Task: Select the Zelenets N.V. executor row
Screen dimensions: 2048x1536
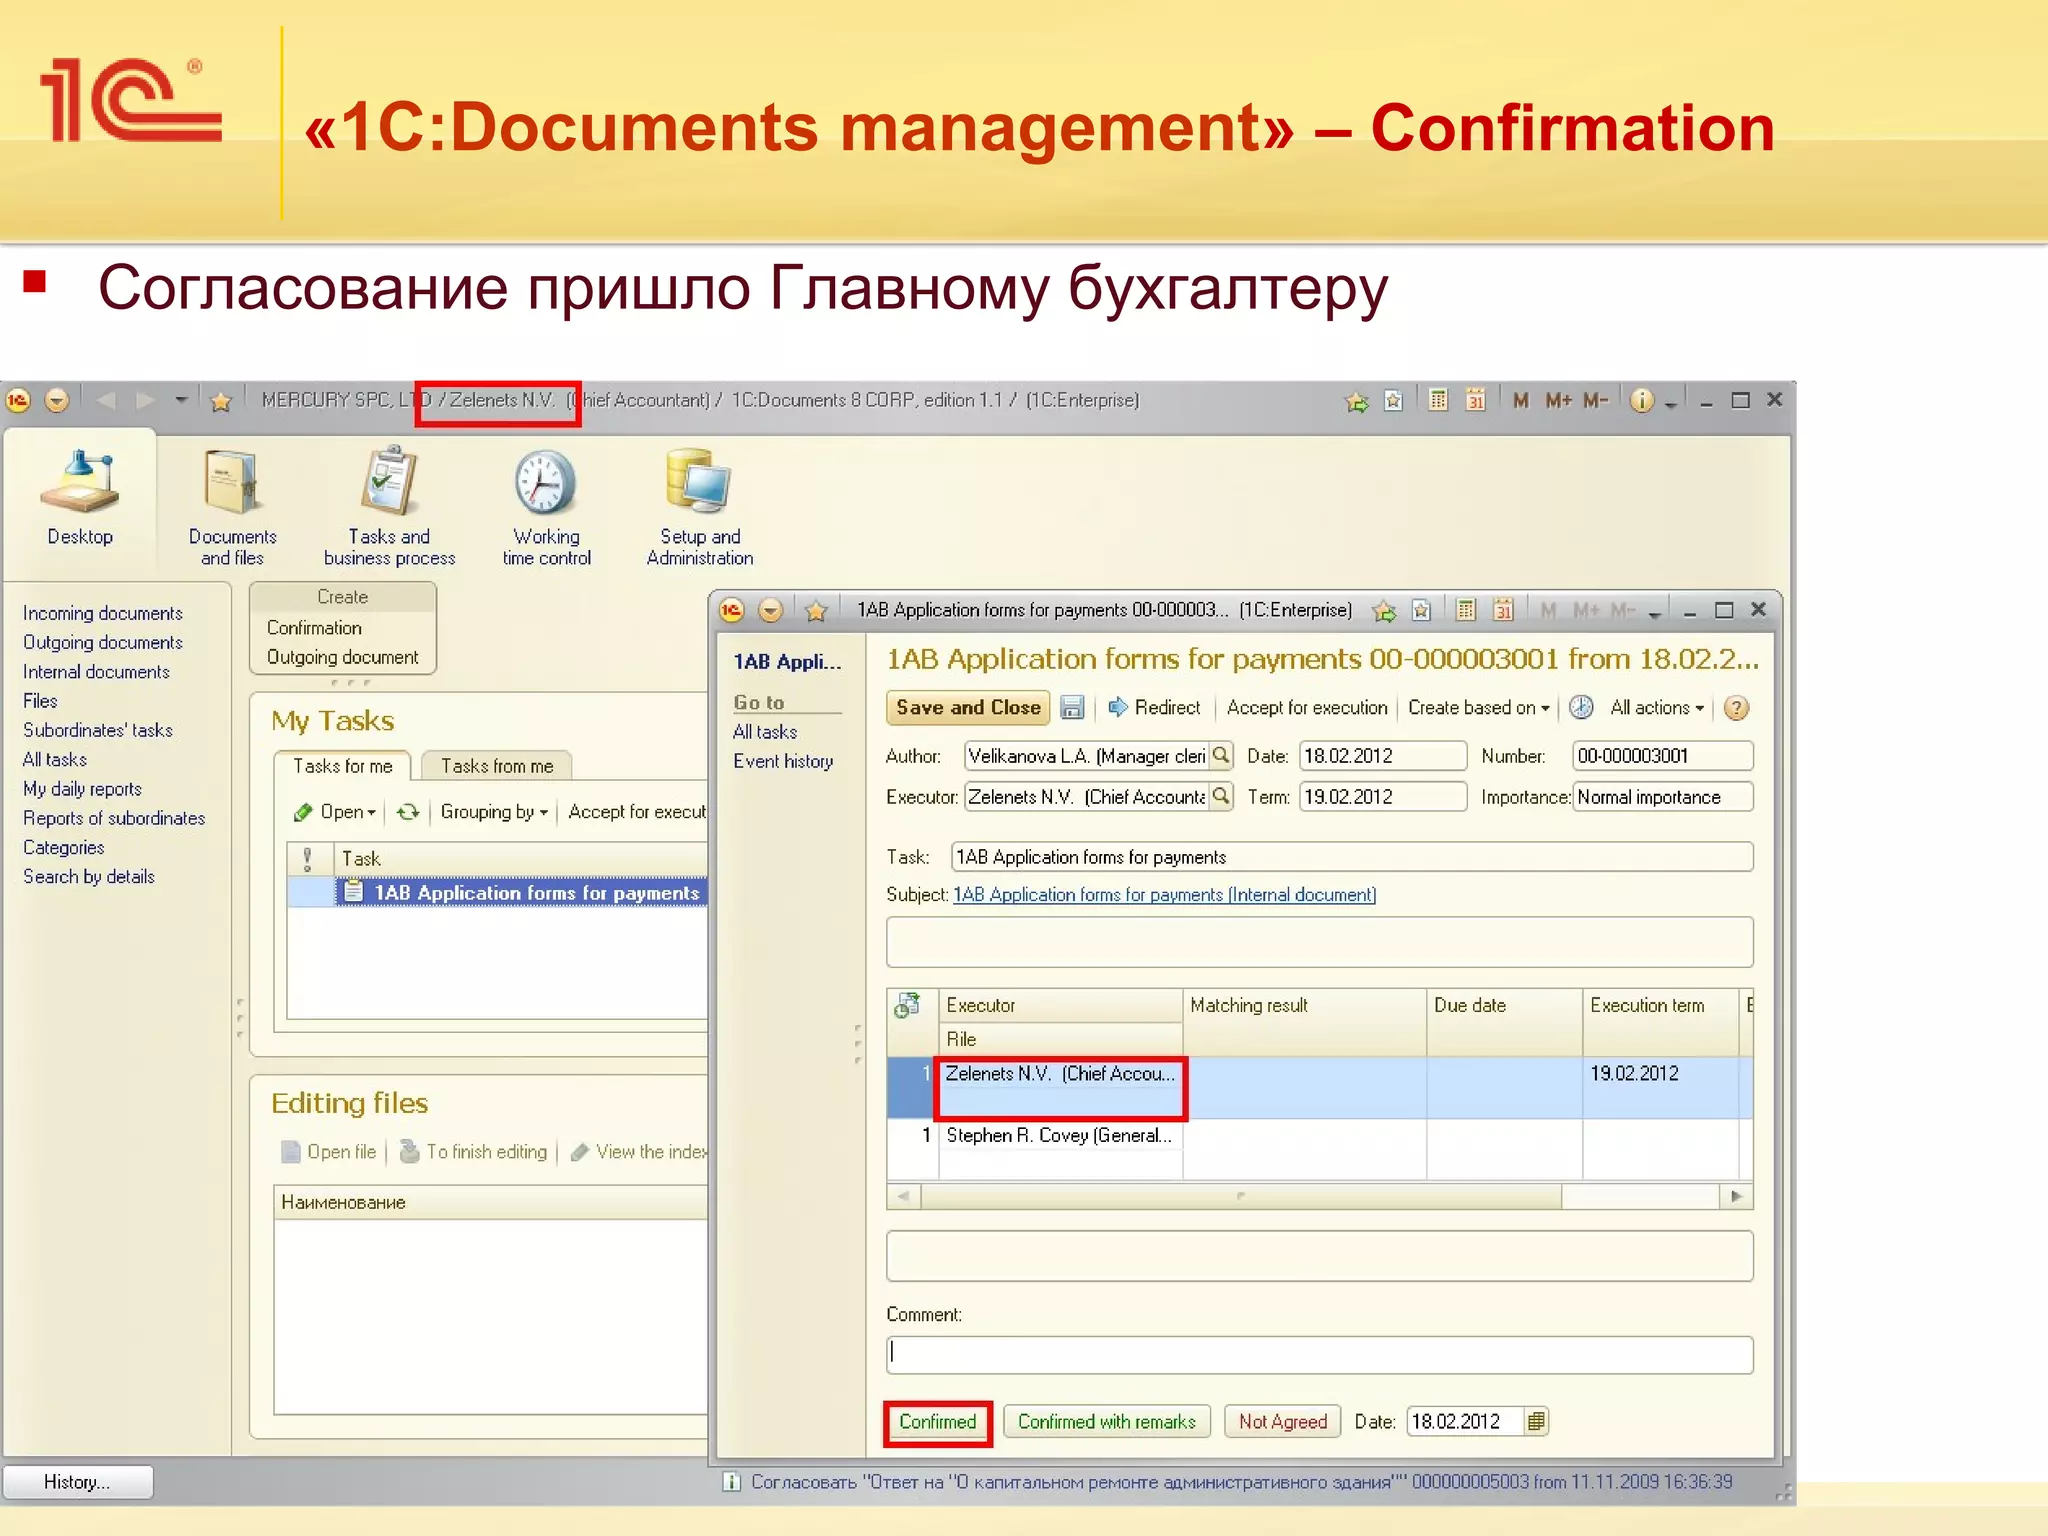Action: (1319, 1087)
